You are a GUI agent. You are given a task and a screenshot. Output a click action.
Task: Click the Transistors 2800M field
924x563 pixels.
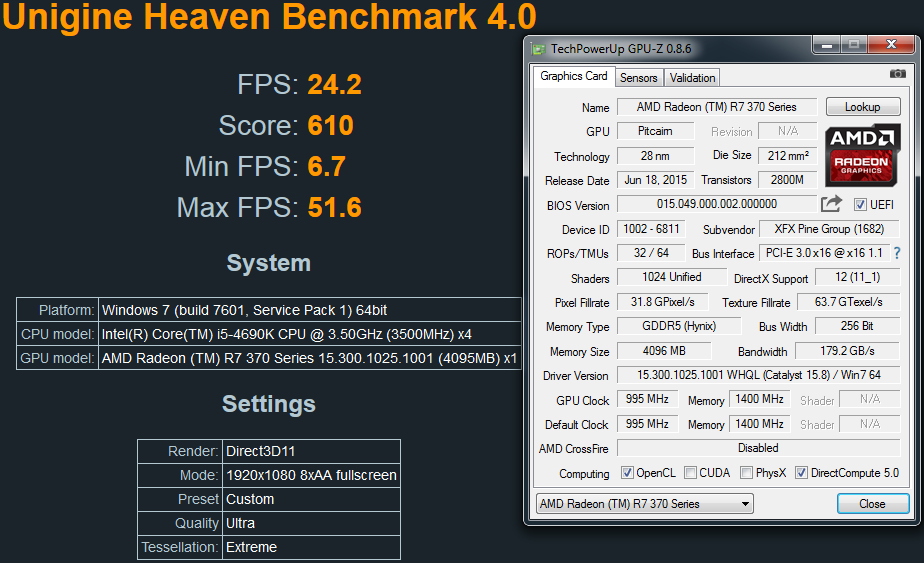point(788,180)
